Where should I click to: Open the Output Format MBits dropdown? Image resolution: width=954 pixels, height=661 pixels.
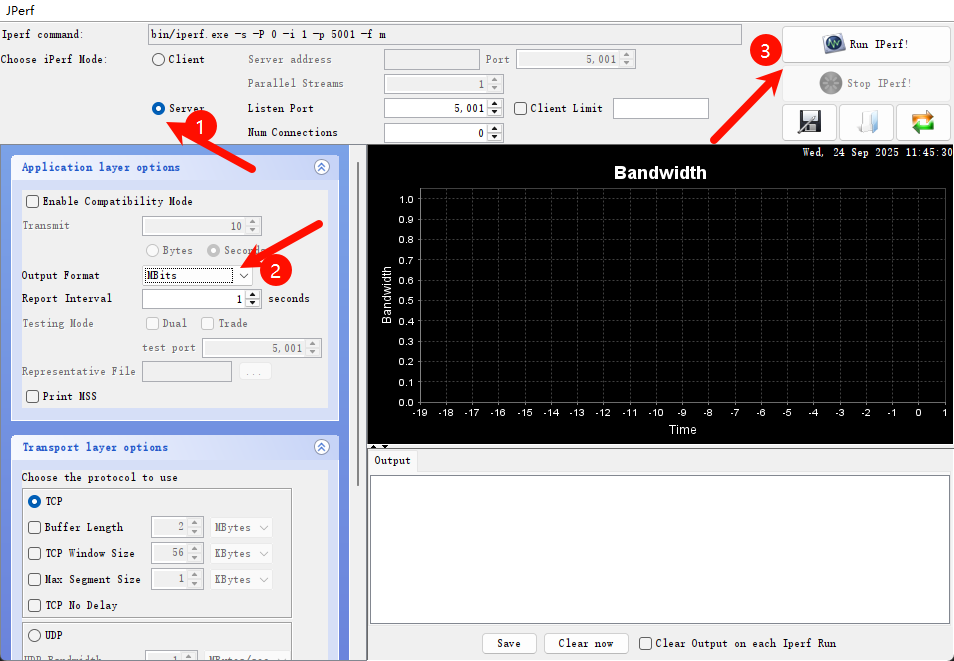pos(244,275)
